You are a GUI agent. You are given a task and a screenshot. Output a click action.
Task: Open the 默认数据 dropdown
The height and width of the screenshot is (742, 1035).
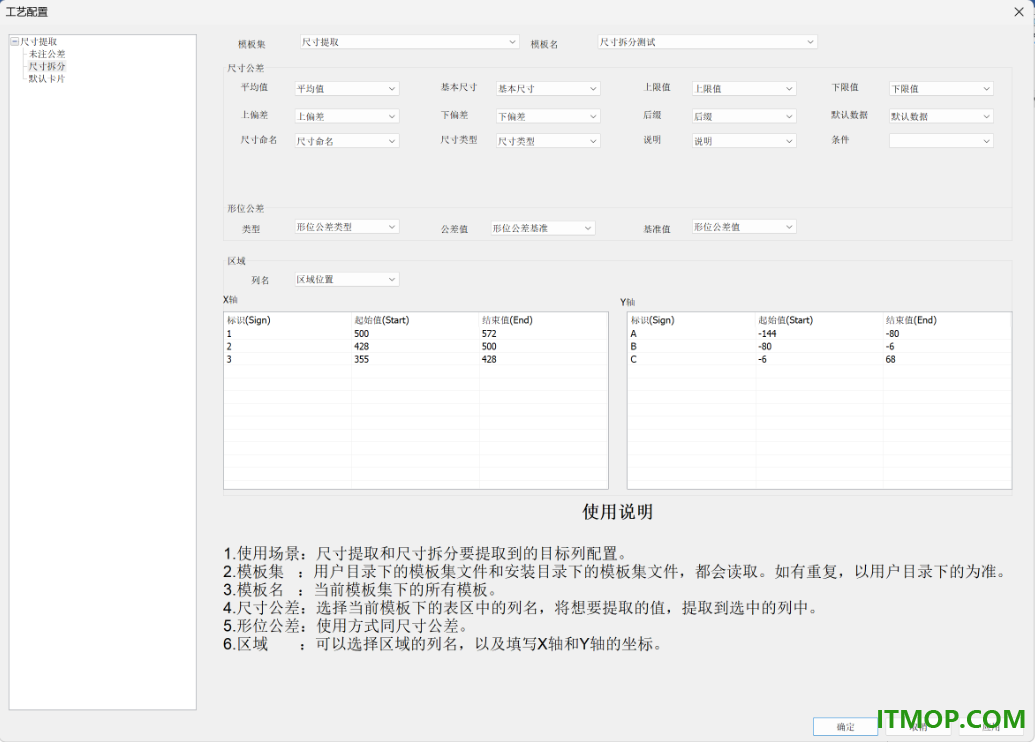coord(941,116)
